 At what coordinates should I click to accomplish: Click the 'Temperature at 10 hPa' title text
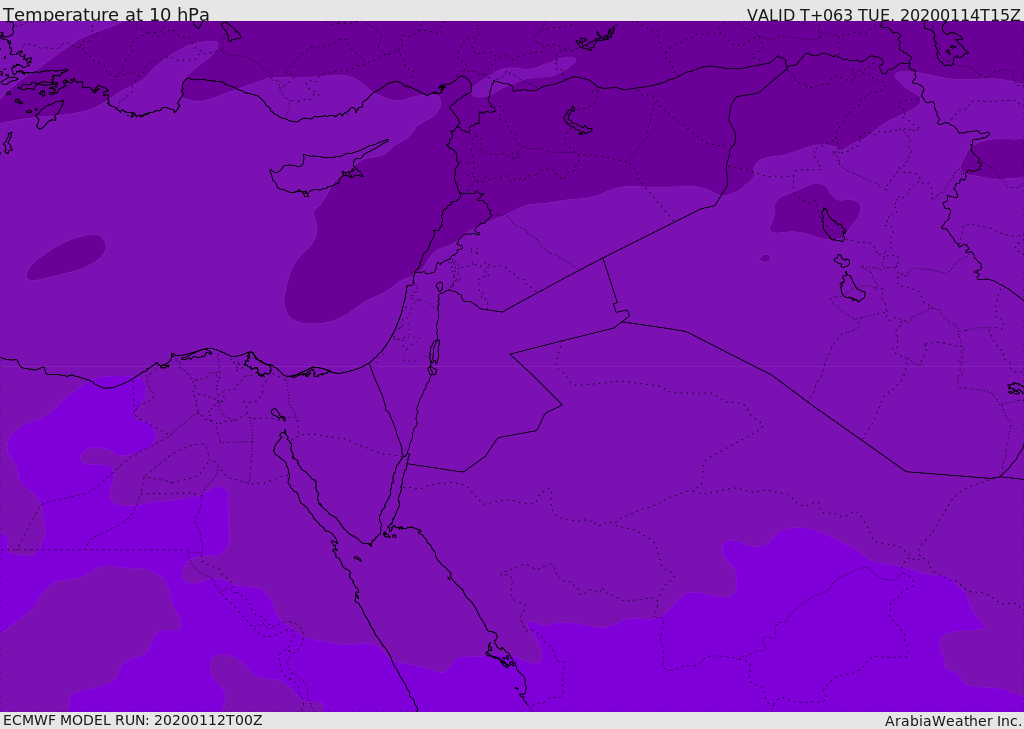click(x=106, y=14)
